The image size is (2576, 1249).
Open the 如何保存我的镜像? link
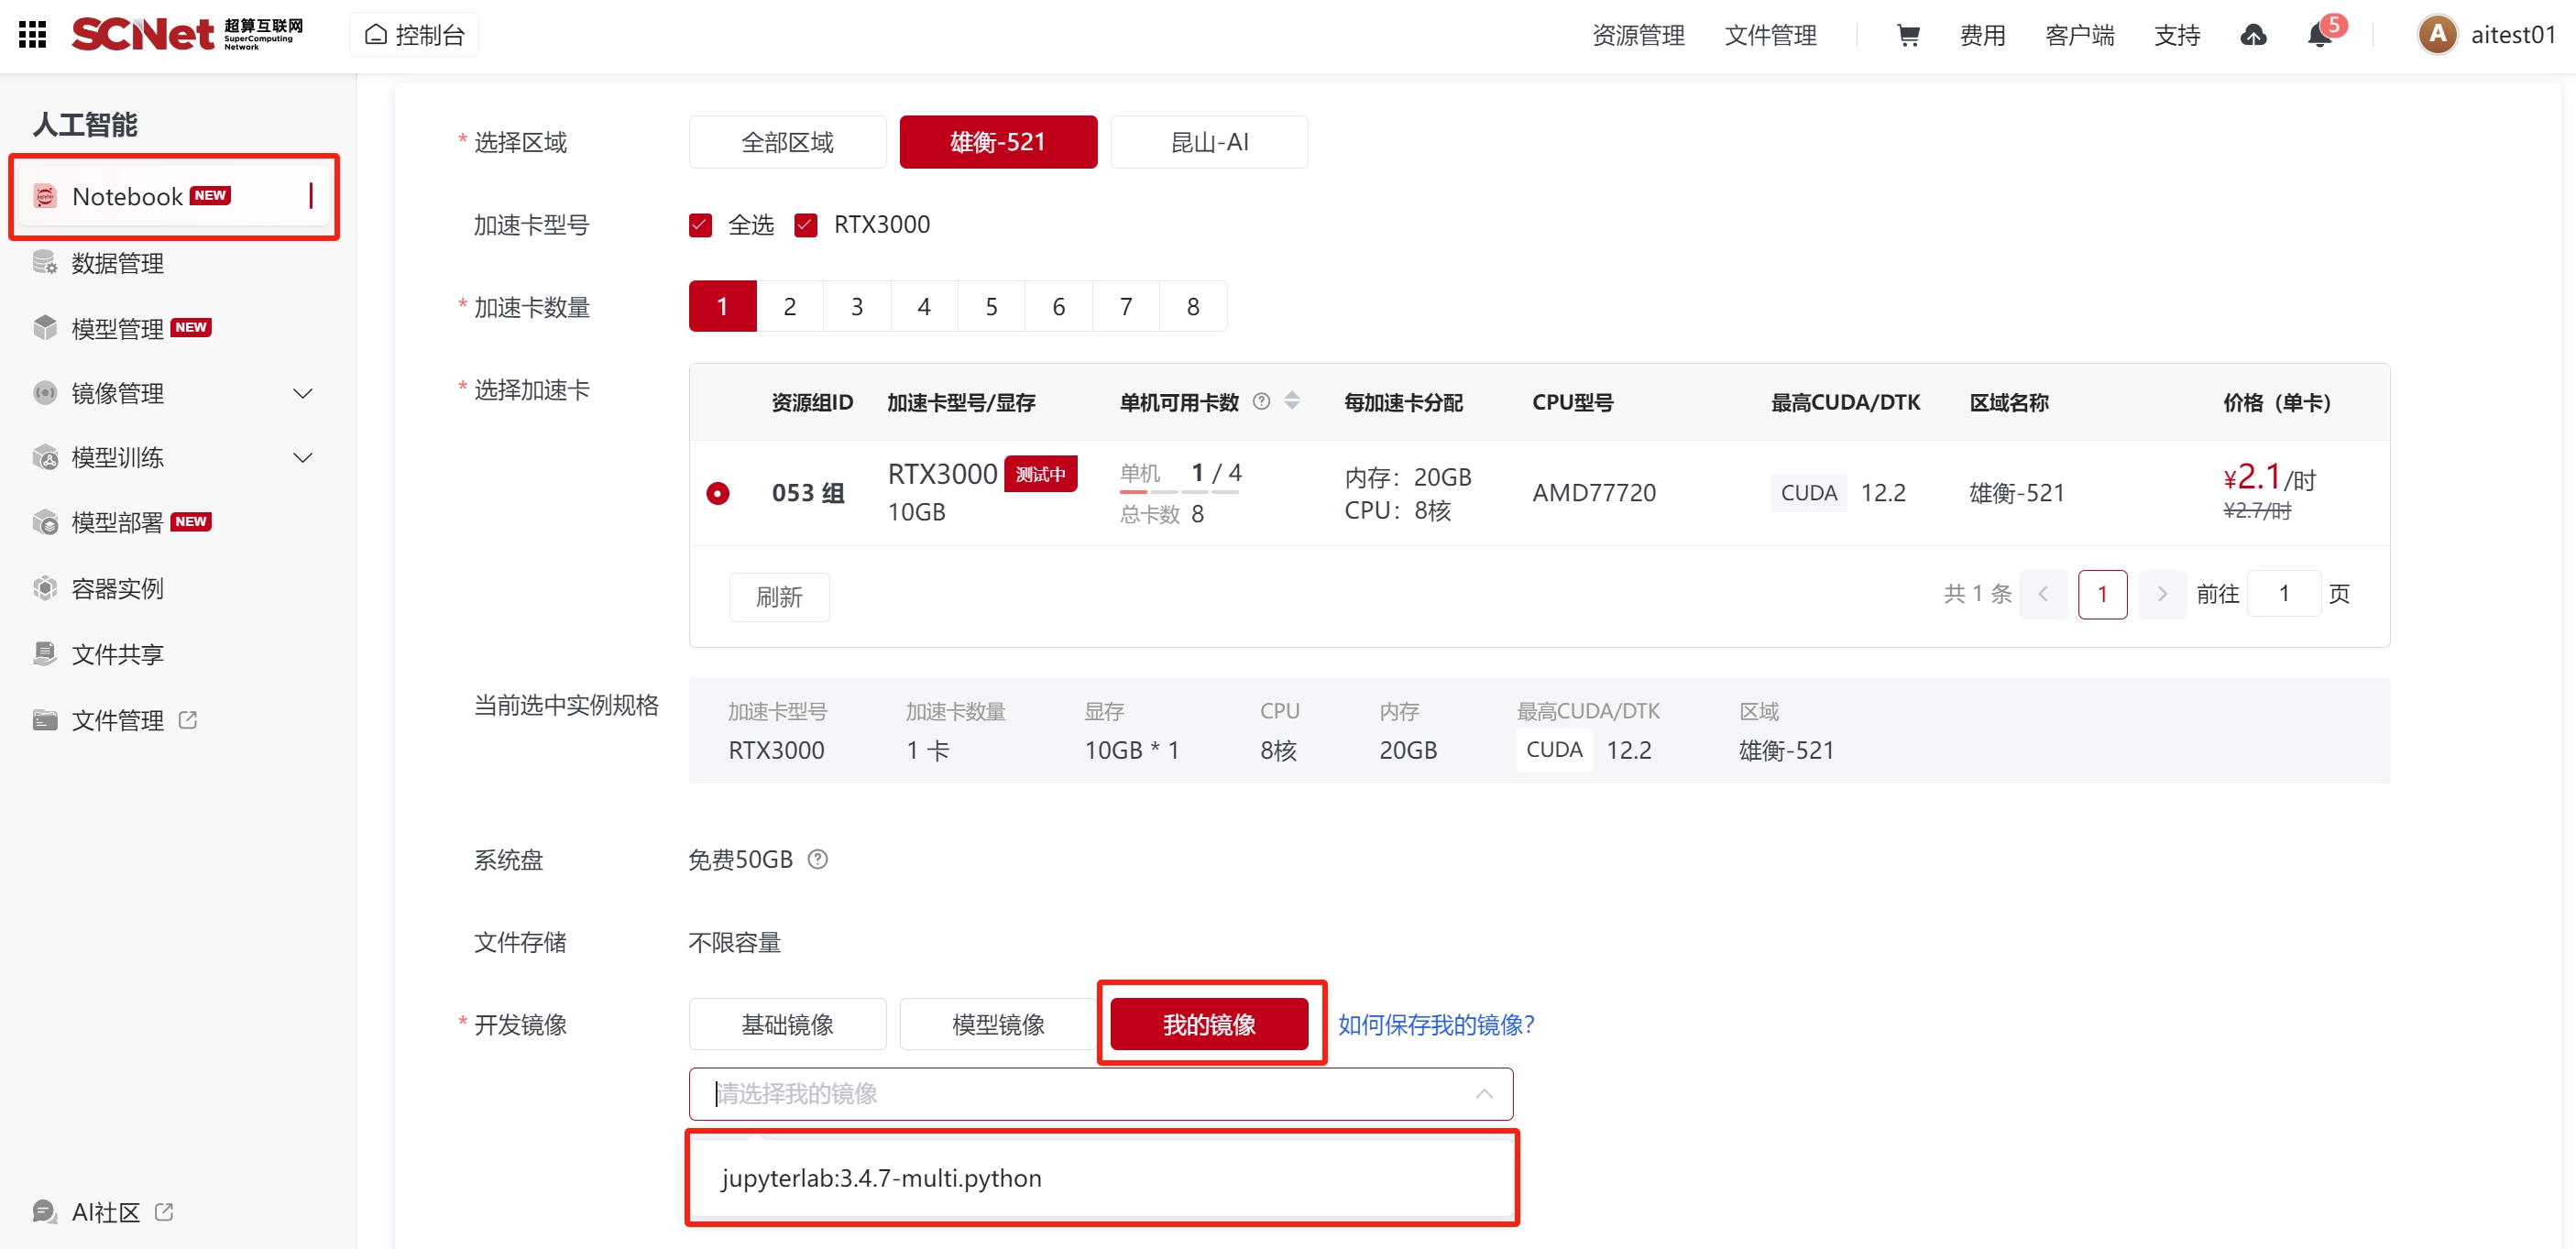(1435, 1024)
